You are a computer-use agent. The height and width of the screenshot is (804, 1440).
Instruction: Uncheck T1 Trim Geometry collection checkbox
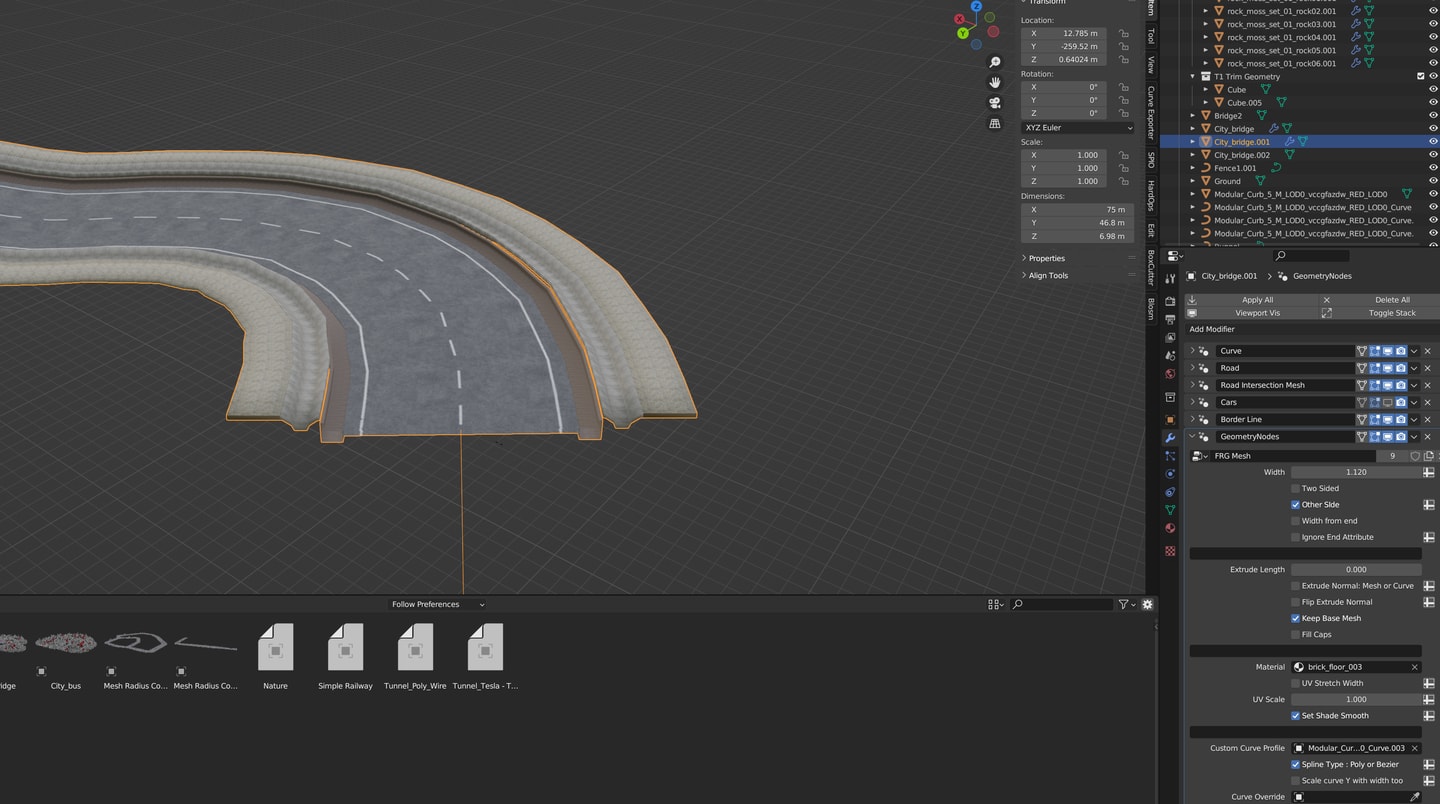point(1420,76)
